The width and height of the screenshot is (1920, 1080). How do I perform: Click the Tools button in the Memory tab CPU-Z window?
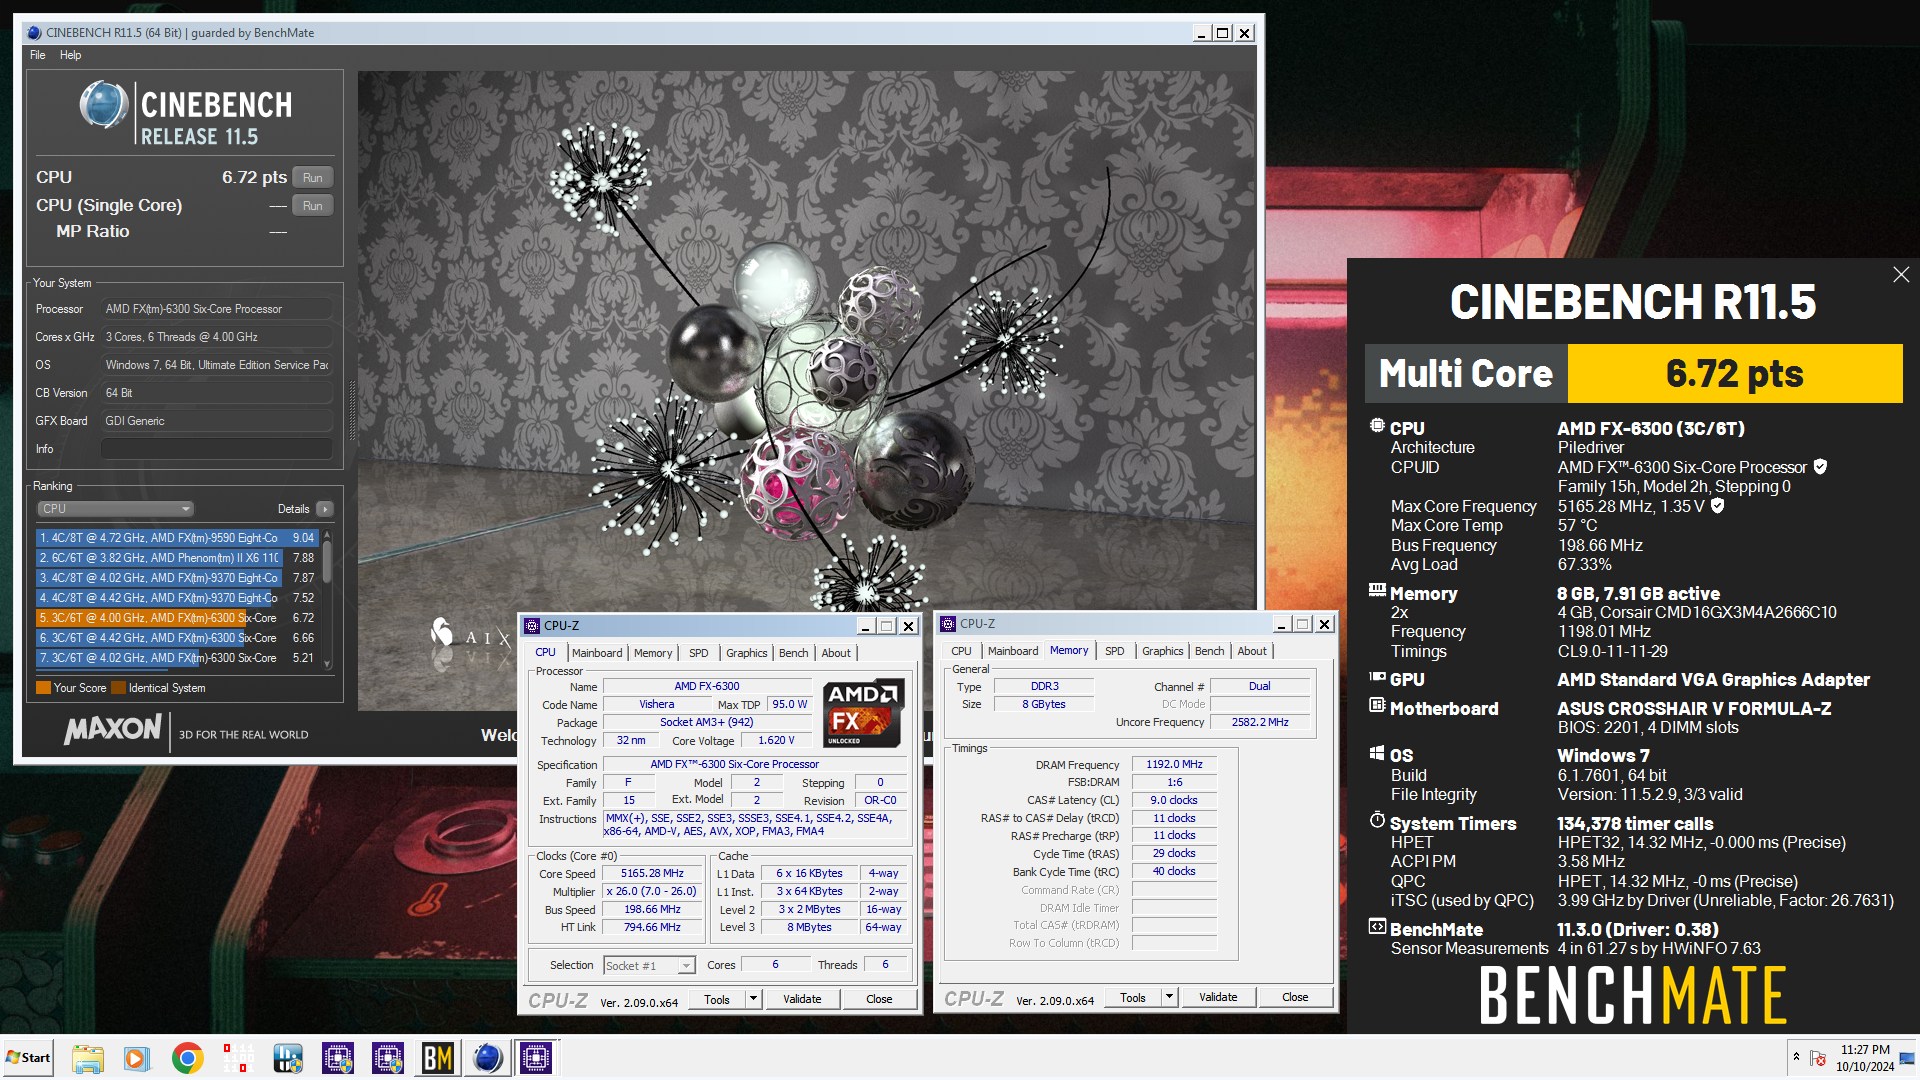(1133, 997)
